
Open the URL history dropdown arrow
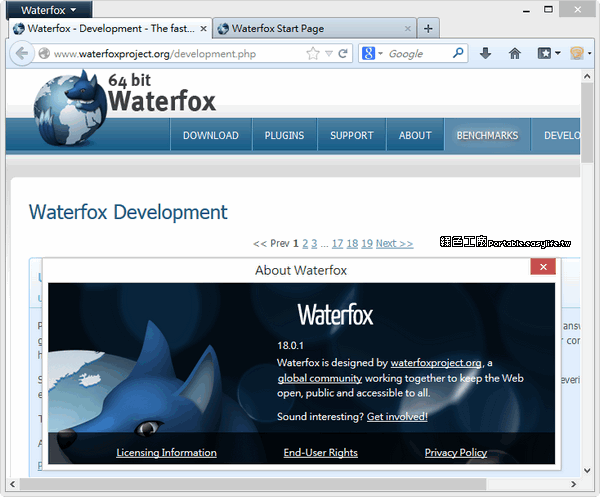[329, 54]
